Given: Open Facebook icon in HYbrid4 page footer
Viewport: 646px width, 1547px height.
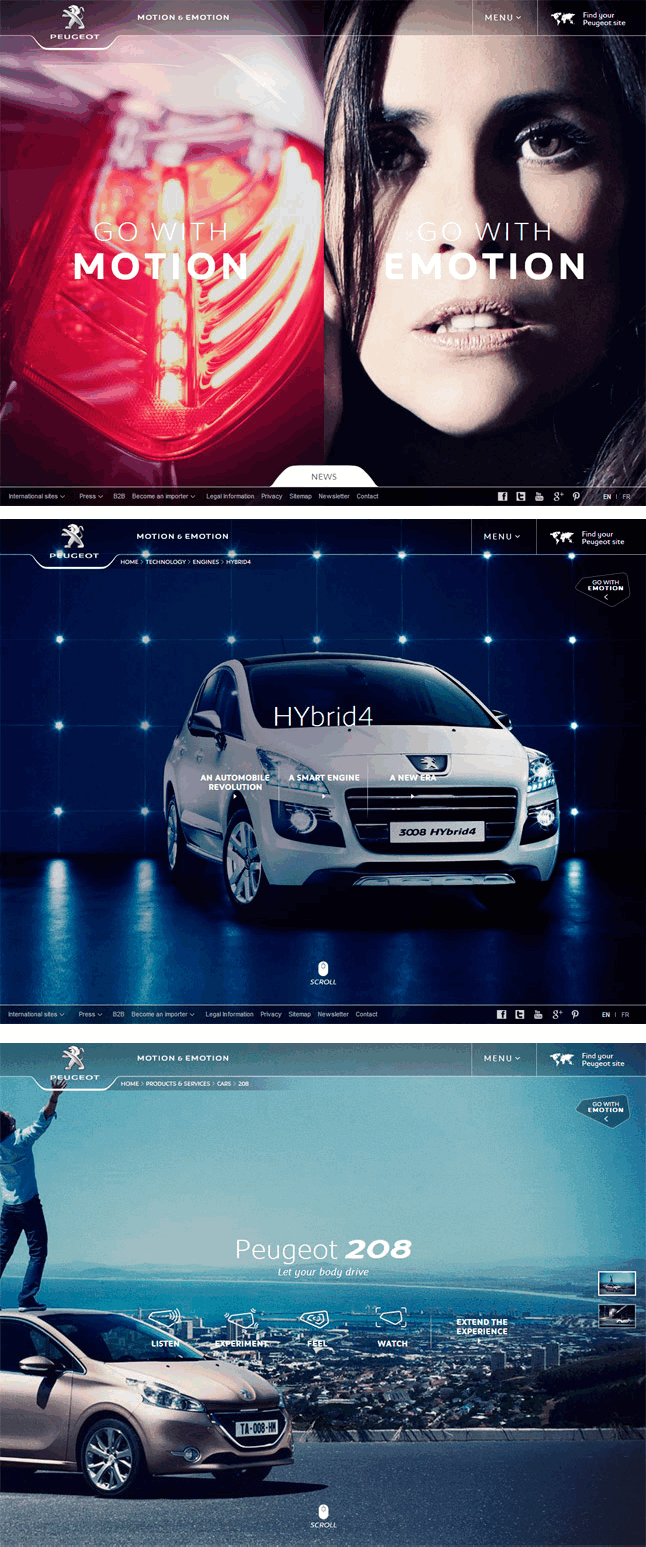Looking at the screenshot, I should tap(503, 1014).
